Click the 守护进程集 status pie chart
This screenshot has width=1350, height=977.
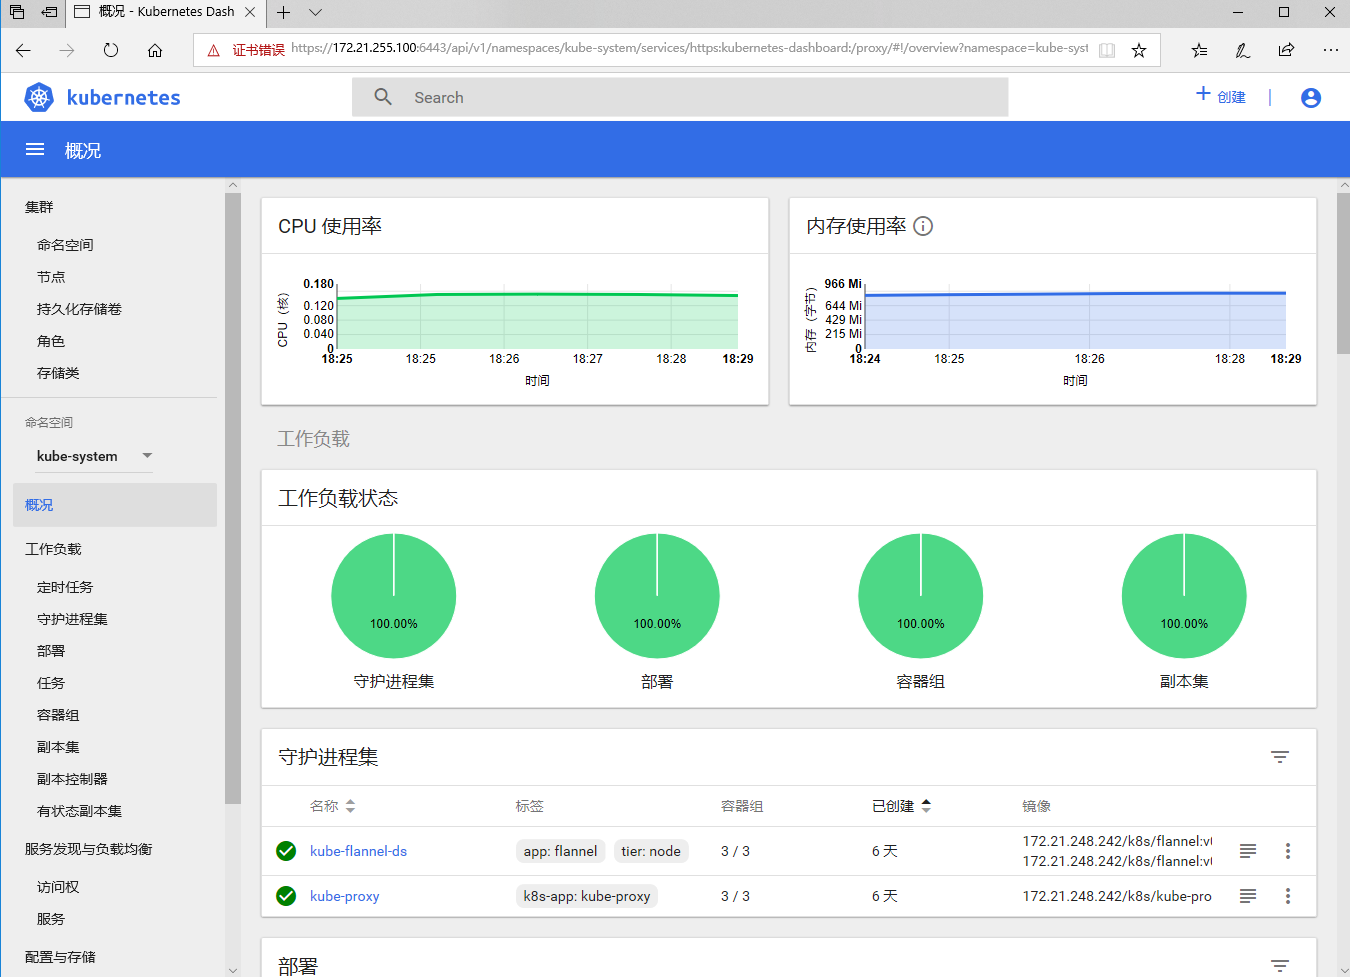[x=394, y=596]
